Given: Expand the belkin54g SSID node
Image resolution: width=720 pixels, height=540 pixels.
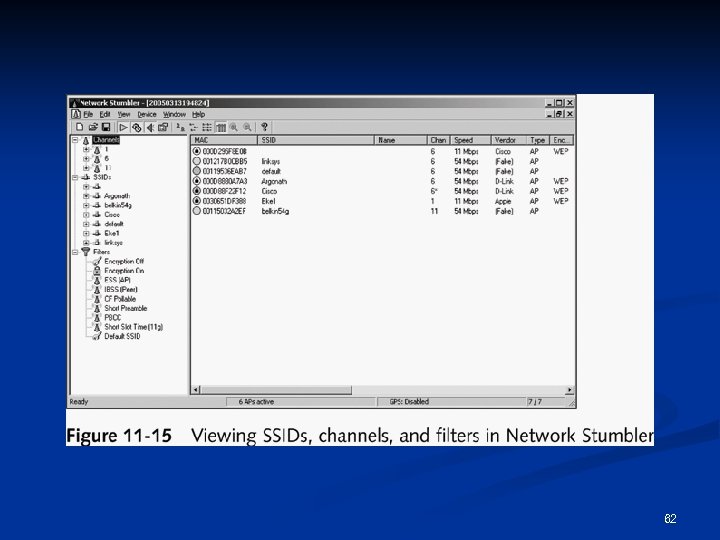Looking at the screenshot, I should click(86, 205).
